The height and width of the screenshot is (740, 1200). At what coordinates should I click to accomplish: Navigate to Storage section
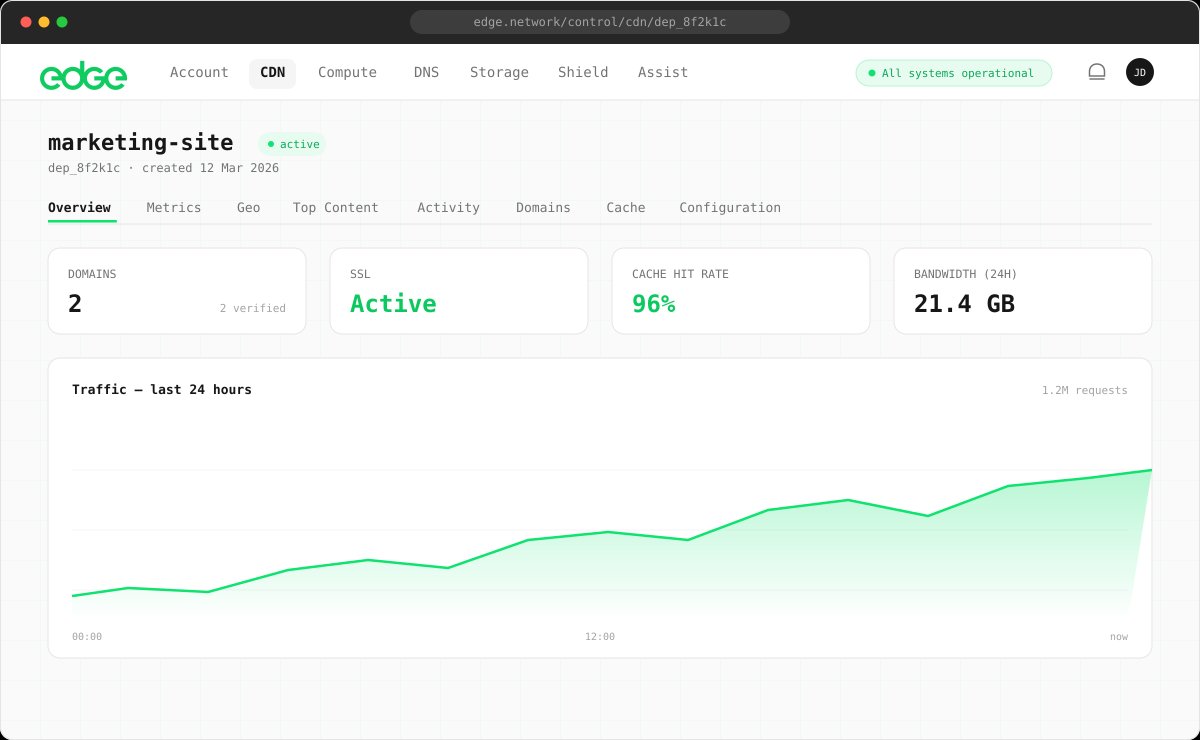pos(499,72)
